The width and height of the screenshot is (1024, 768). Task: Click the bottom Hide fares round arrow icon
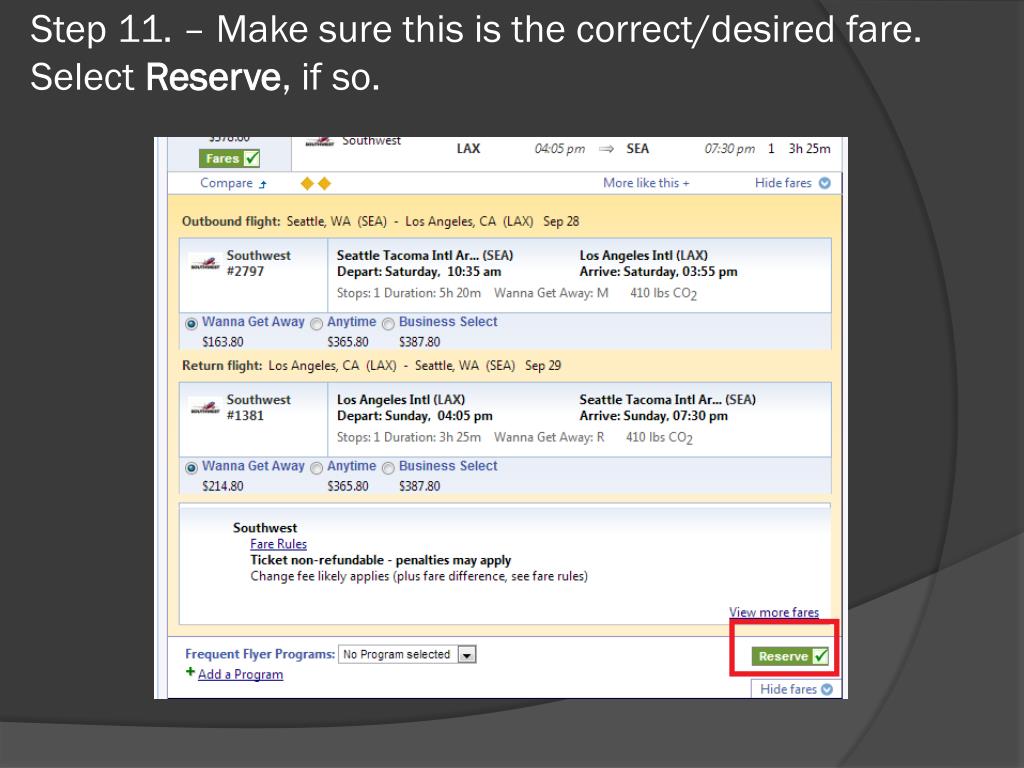tap(827, 689)
